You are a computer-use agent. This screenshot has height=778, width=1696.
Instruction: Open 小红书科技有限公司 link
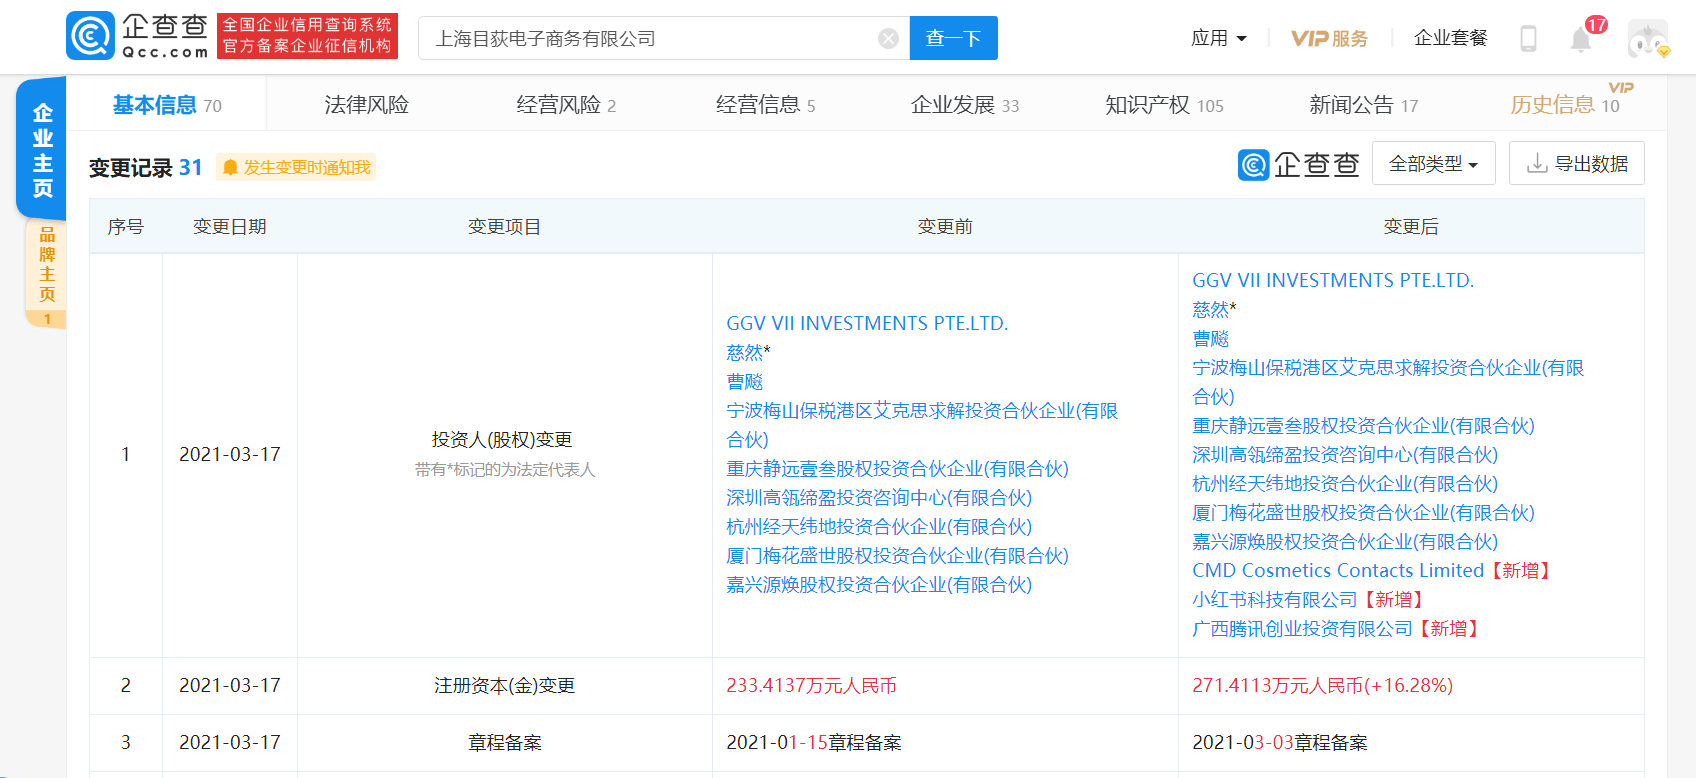(1275, 599)
